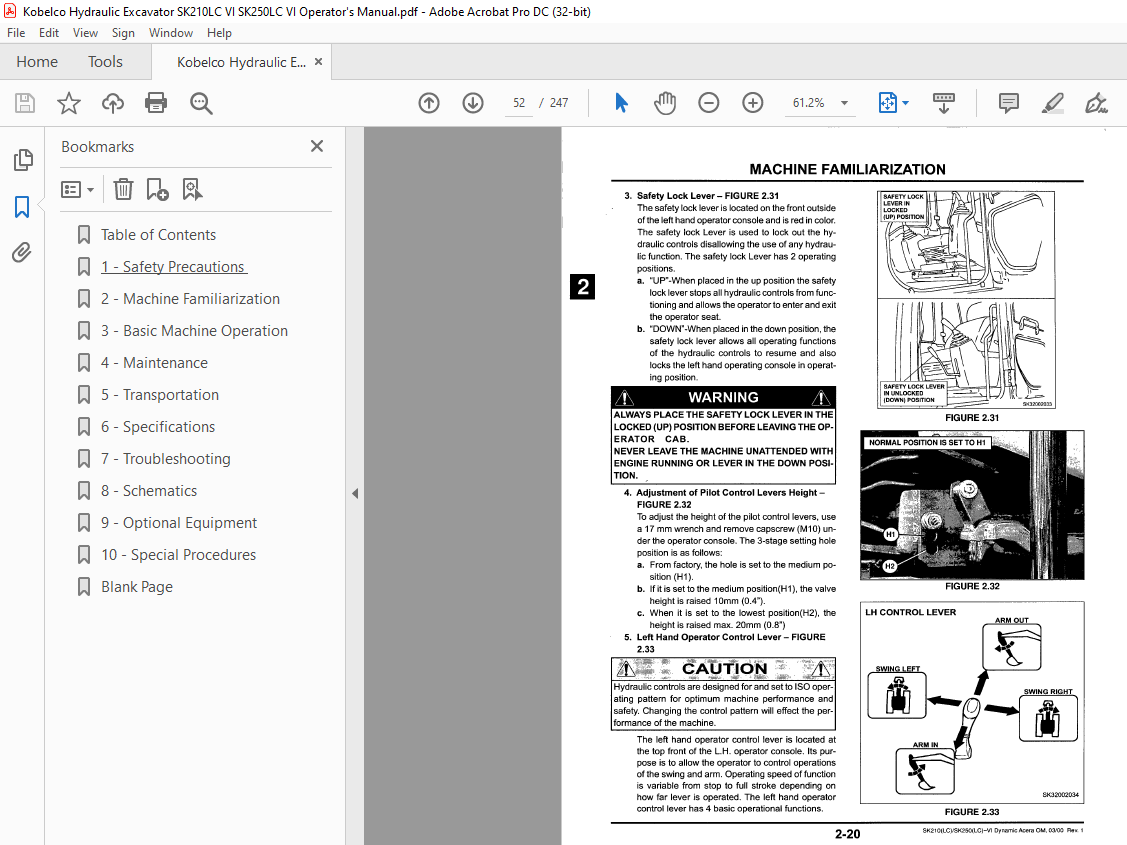The height and width of the screenshot is (845, 1127).
Task: Open the Attachments paperclip pane
Action: point(22,253)
